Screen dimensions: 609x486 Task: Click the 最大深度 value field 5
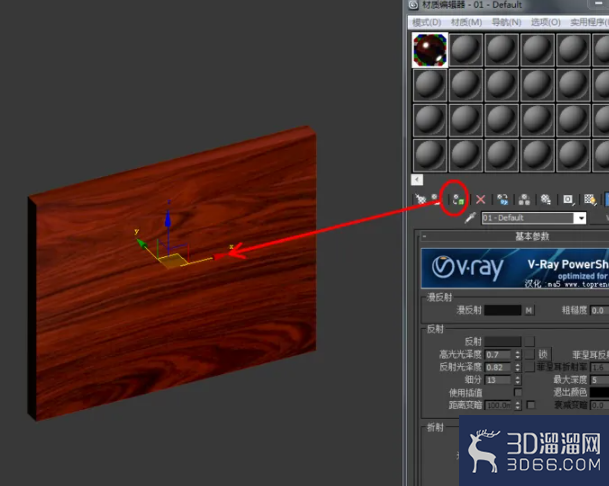[600, 380]
